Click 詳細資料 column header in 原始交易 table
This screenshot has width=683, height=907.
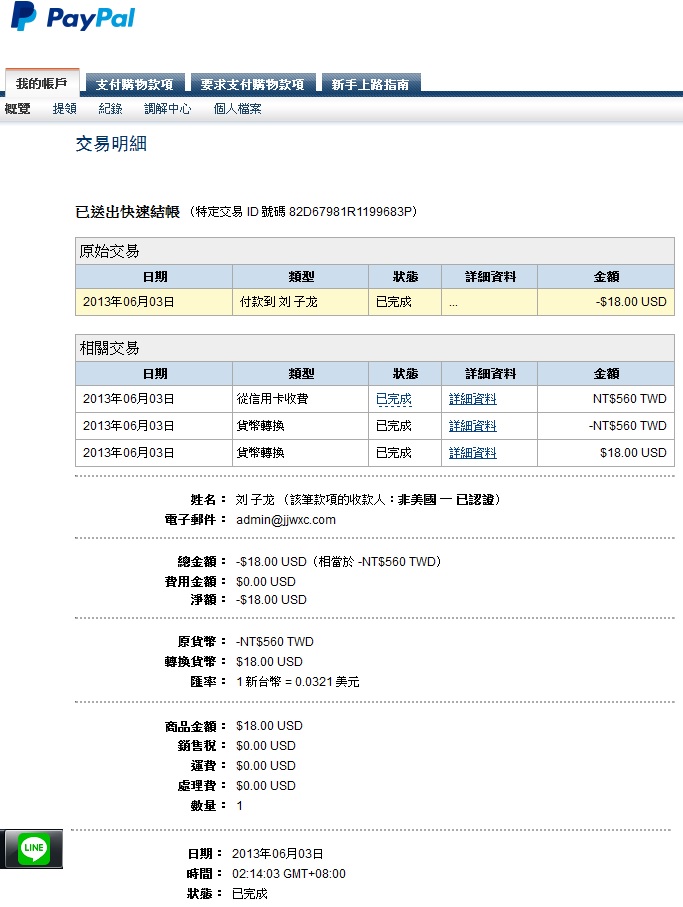pyautogui.click(x=490, y=276)
